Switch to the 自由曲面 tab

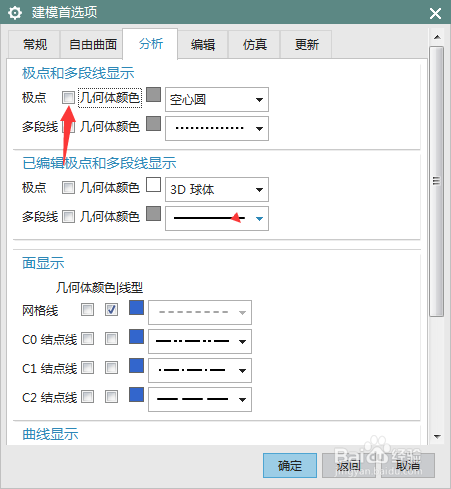click(93, 44)
